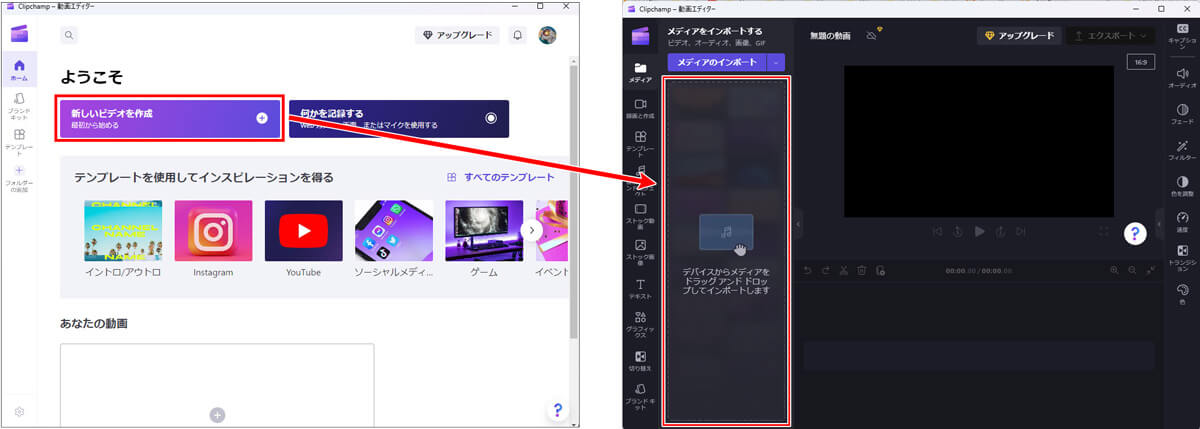This screenshot has width=1200, height=429.
Task: Select the イントロ/アウトロ template thumbnail
Action: (123, 230)
